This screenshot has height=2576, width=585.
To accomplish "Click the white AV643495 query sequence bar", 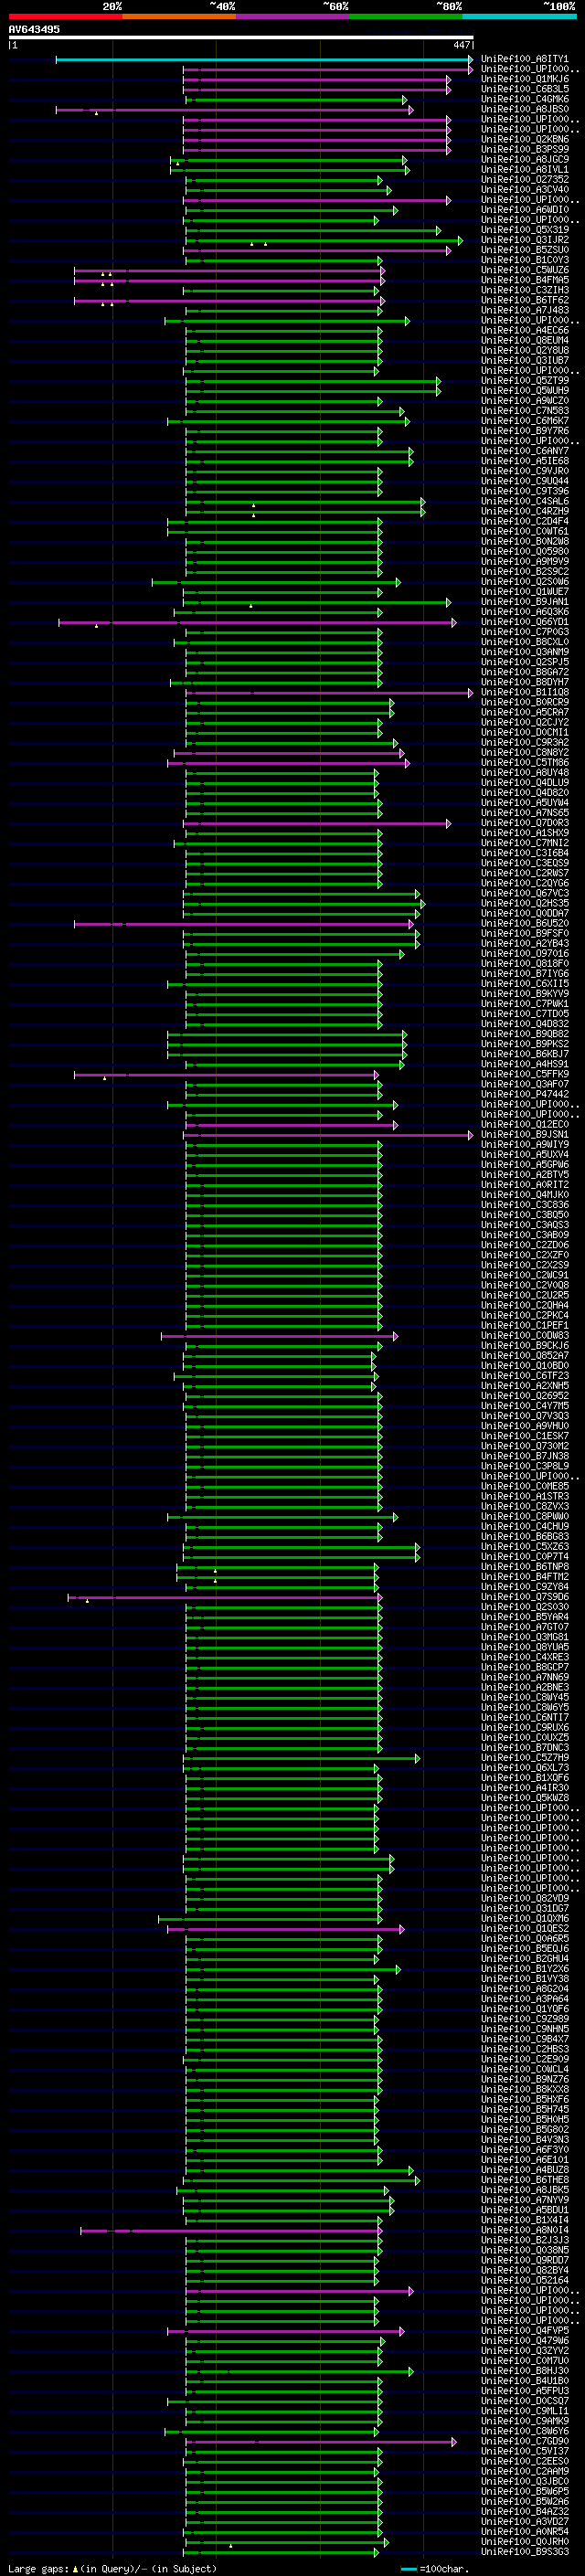I will point(241,37).
